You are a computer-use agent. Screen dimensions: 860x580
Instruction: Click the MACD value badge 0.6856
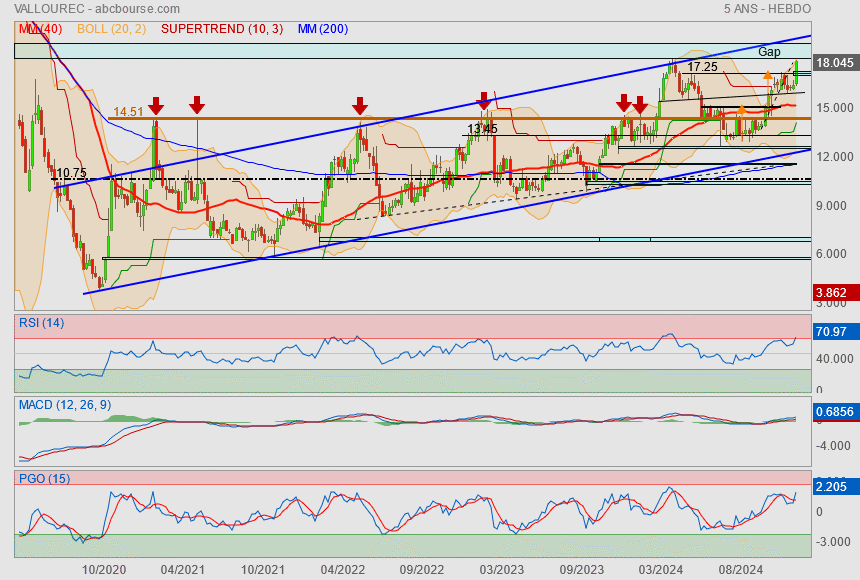(x=835, y=412)
